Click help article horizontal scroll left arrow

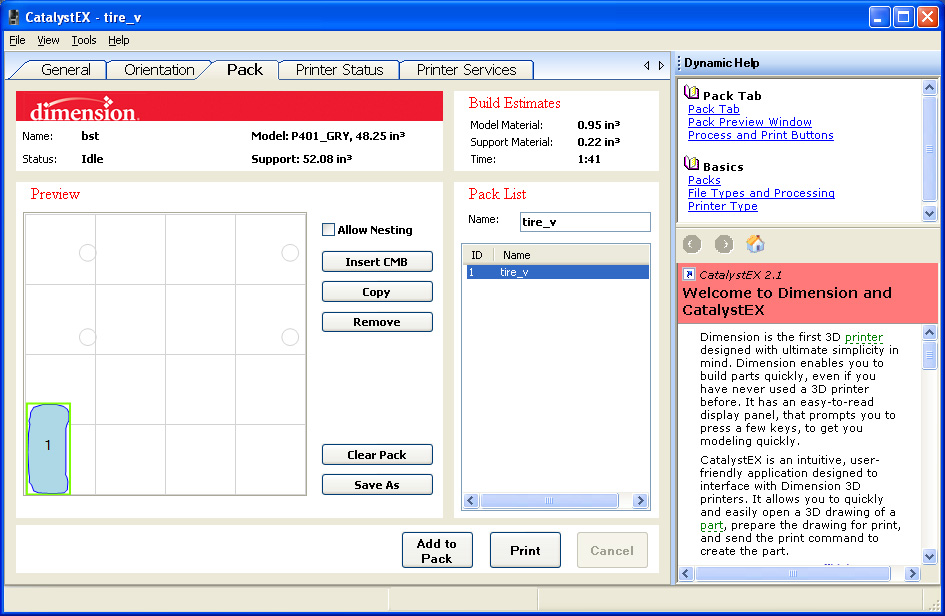[686, 574]
